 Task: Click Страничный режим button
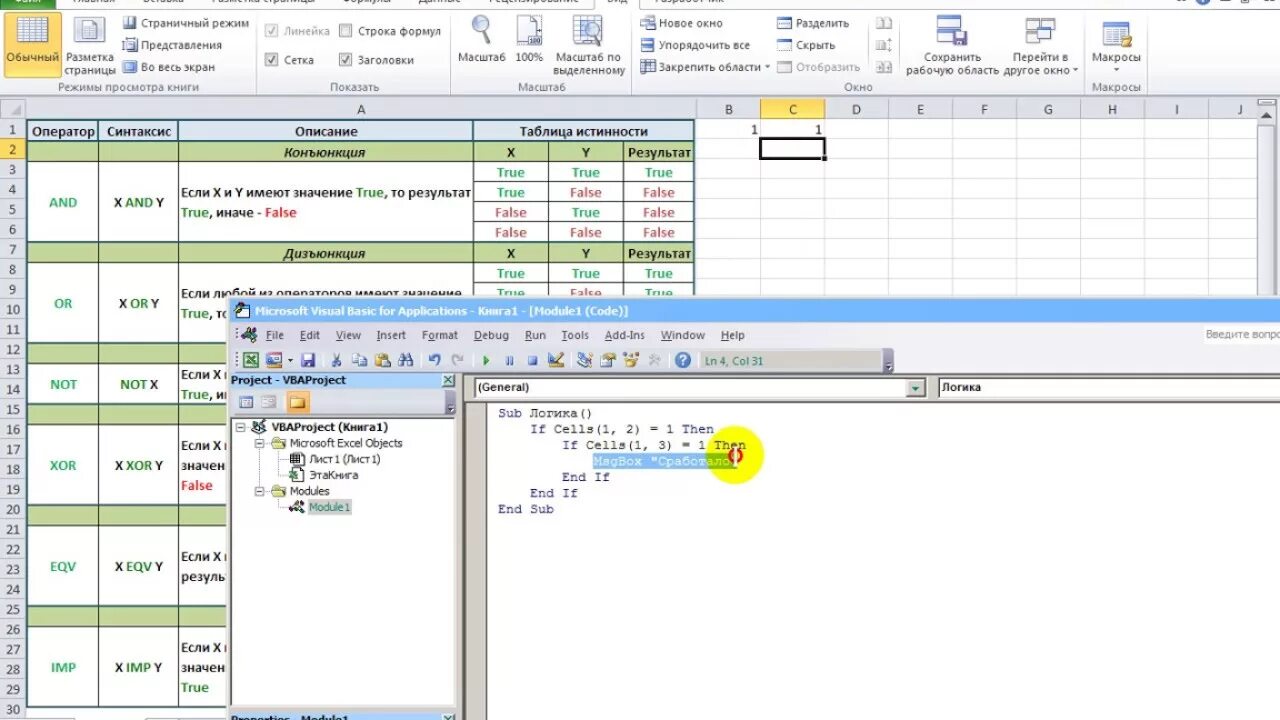tap(185, 23)
